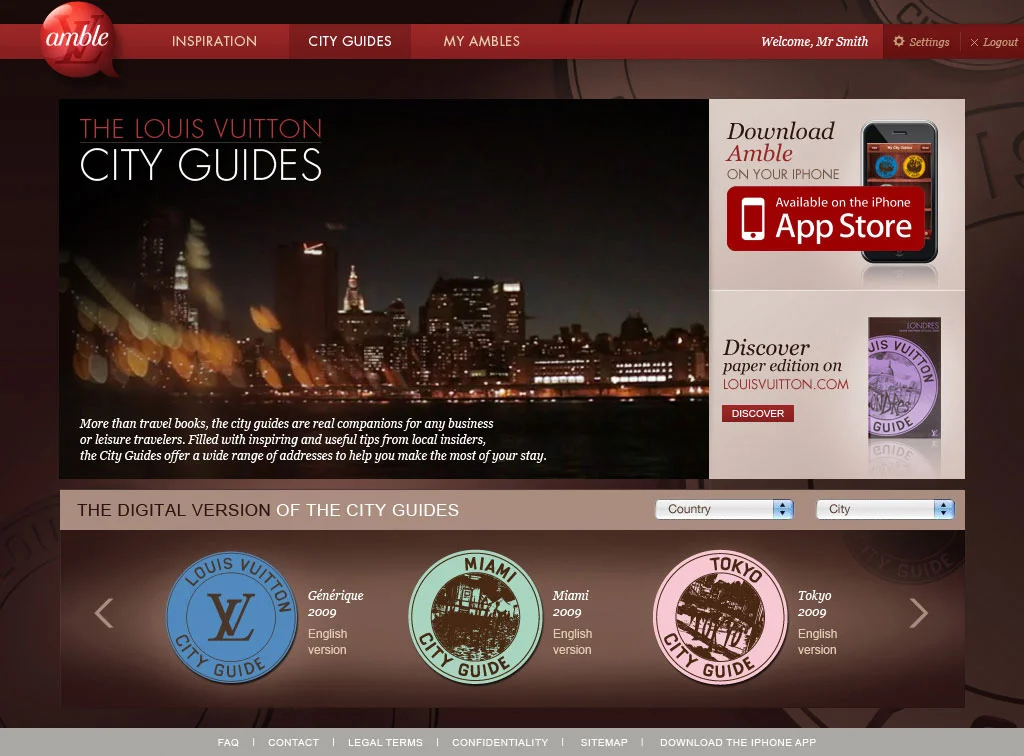Viewport: 1024px width, 756px height.
Task: Select the blue Louis Vuitton Générique badge
Action: [231, 617]
